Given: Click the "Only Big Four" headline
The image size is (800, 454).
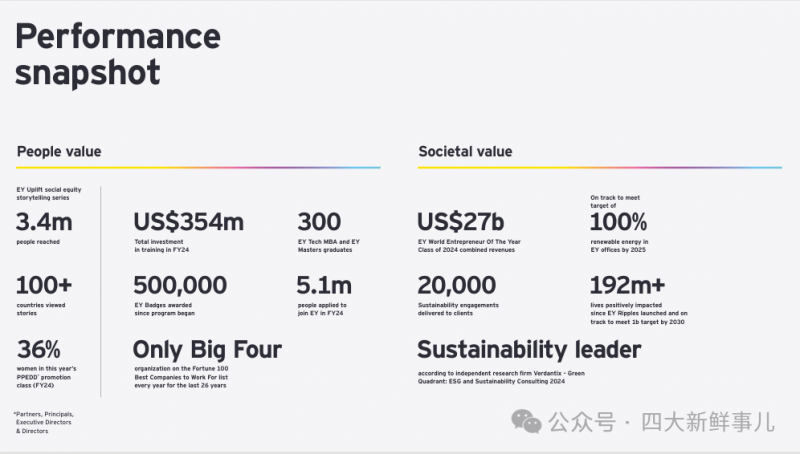Looking at the screenshot, I should click(207, 350).
